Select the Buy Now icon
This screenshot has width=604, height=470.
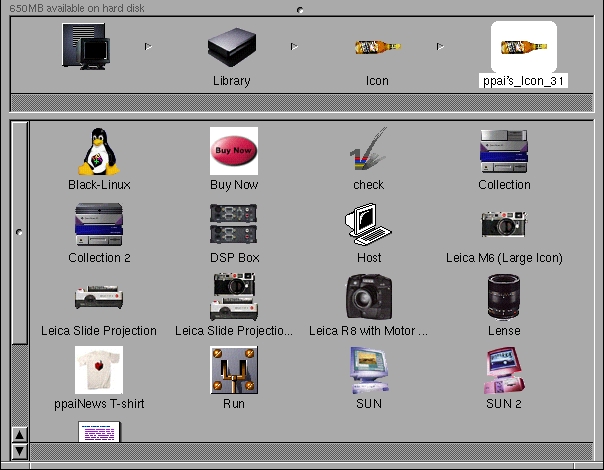point(233,151)
